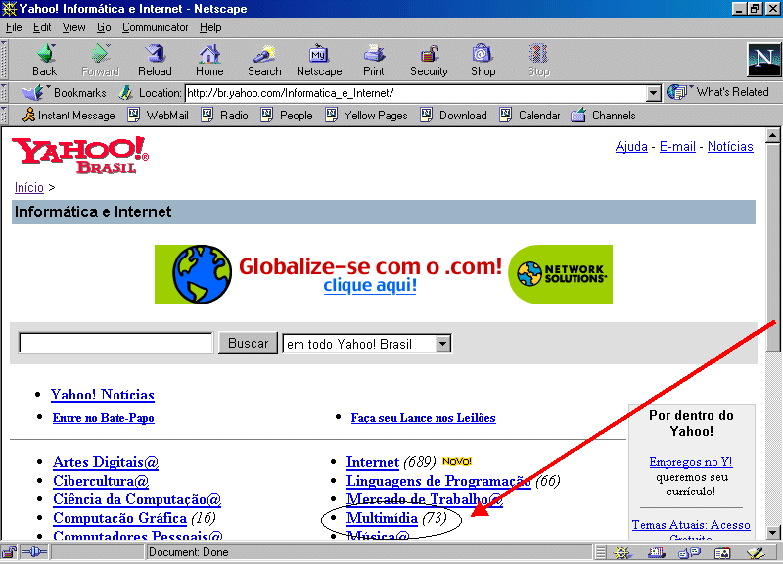Reload the current page
This screenshot has width=783, height=564.
155,59
